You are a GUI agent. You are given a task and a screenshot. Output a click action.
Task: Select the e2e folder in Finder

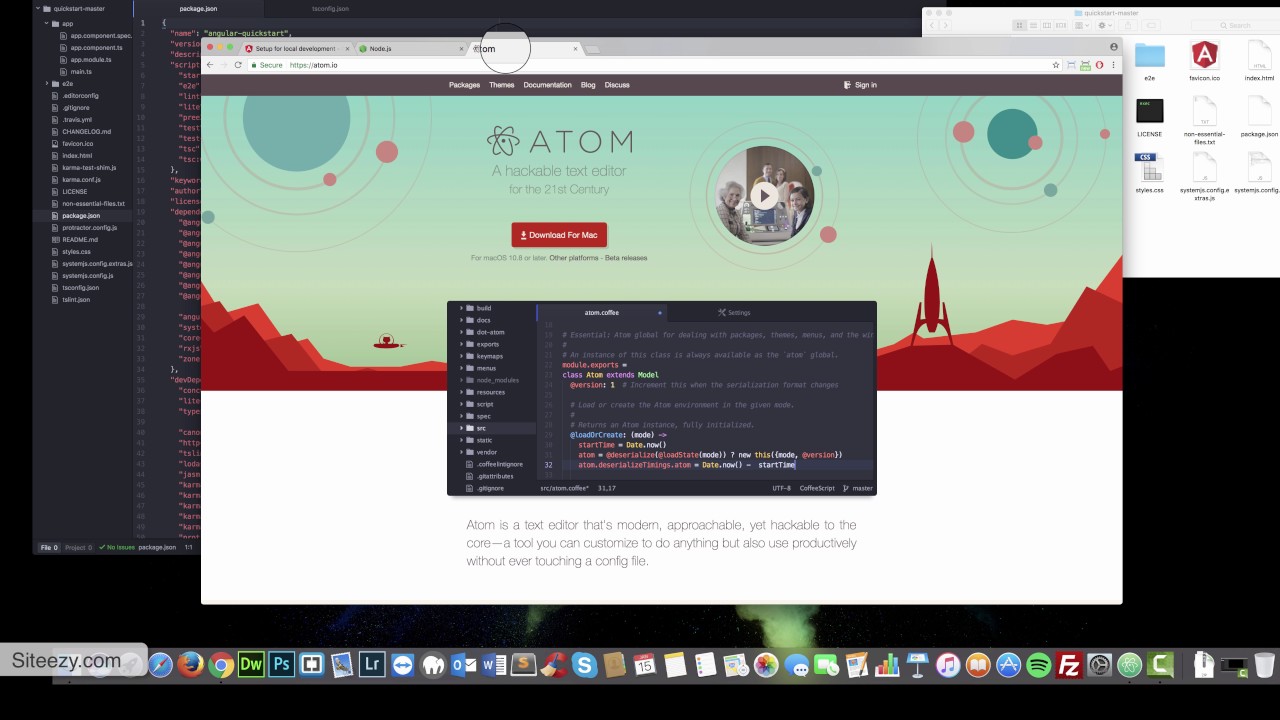point(1150,61)
